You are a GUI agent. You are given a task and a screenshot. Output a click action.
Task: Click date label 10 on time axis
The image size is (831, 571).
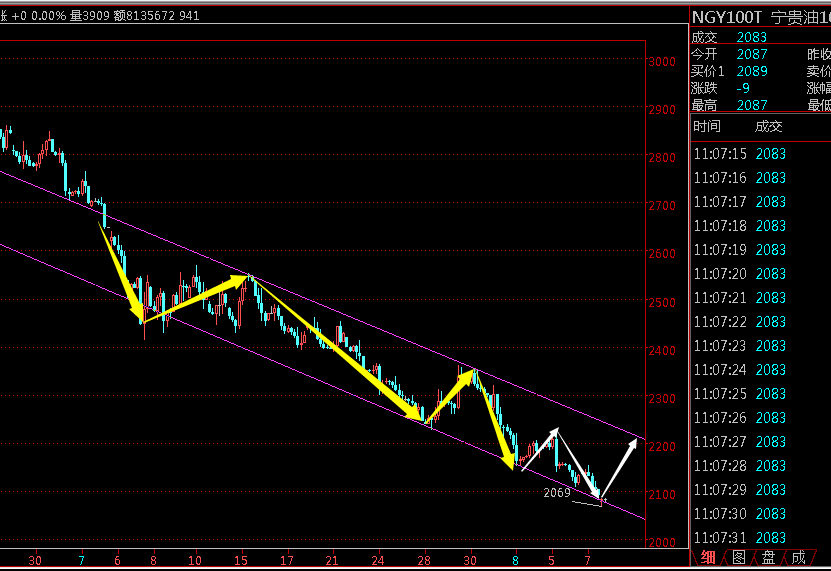[x=195, y=560]
